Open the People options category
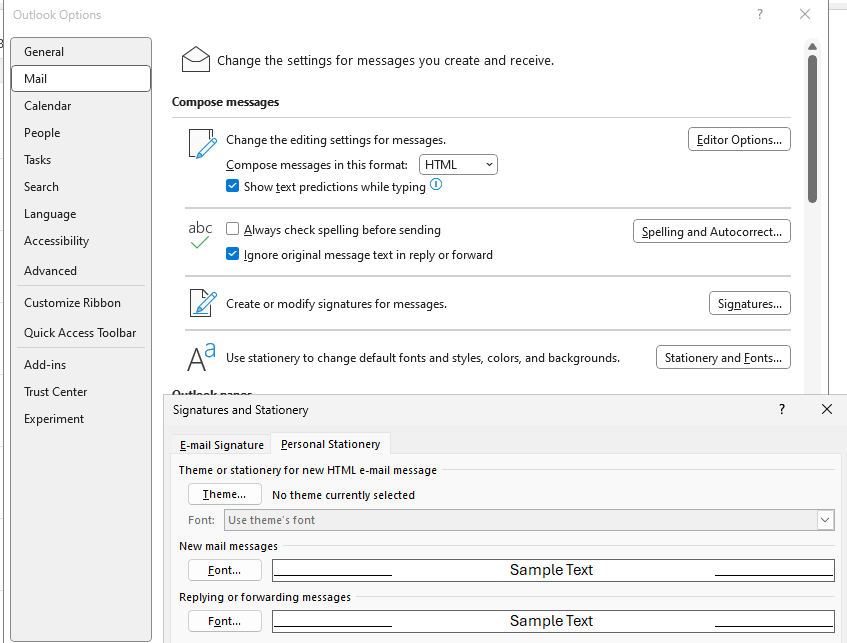This screenshot has width=847, height=643. click(81, 133)
